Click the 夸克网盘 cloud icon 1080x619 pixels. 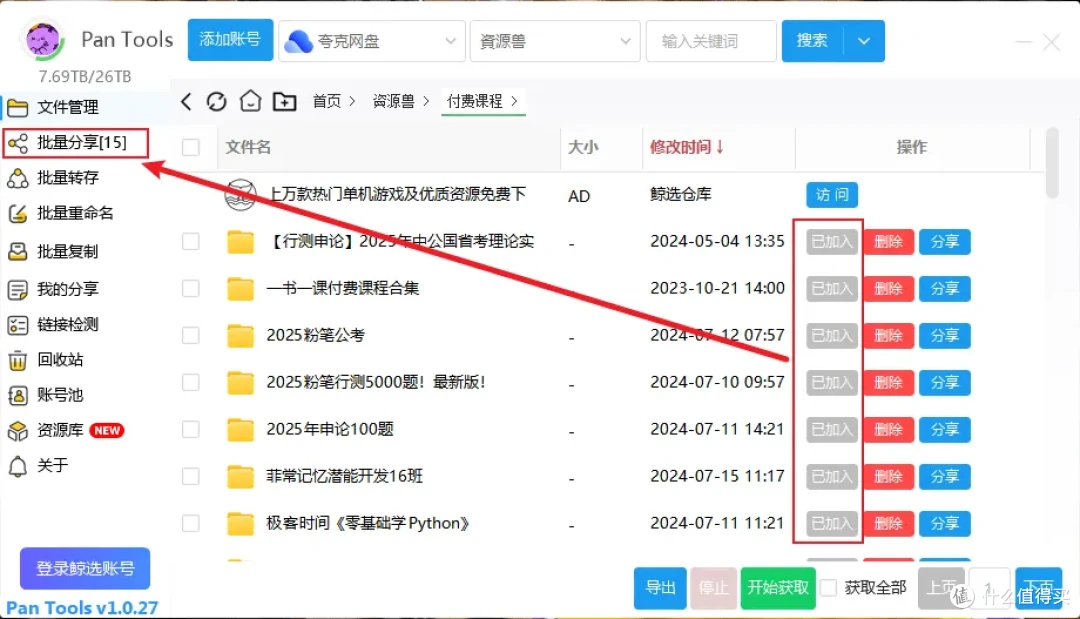point(298,41)
